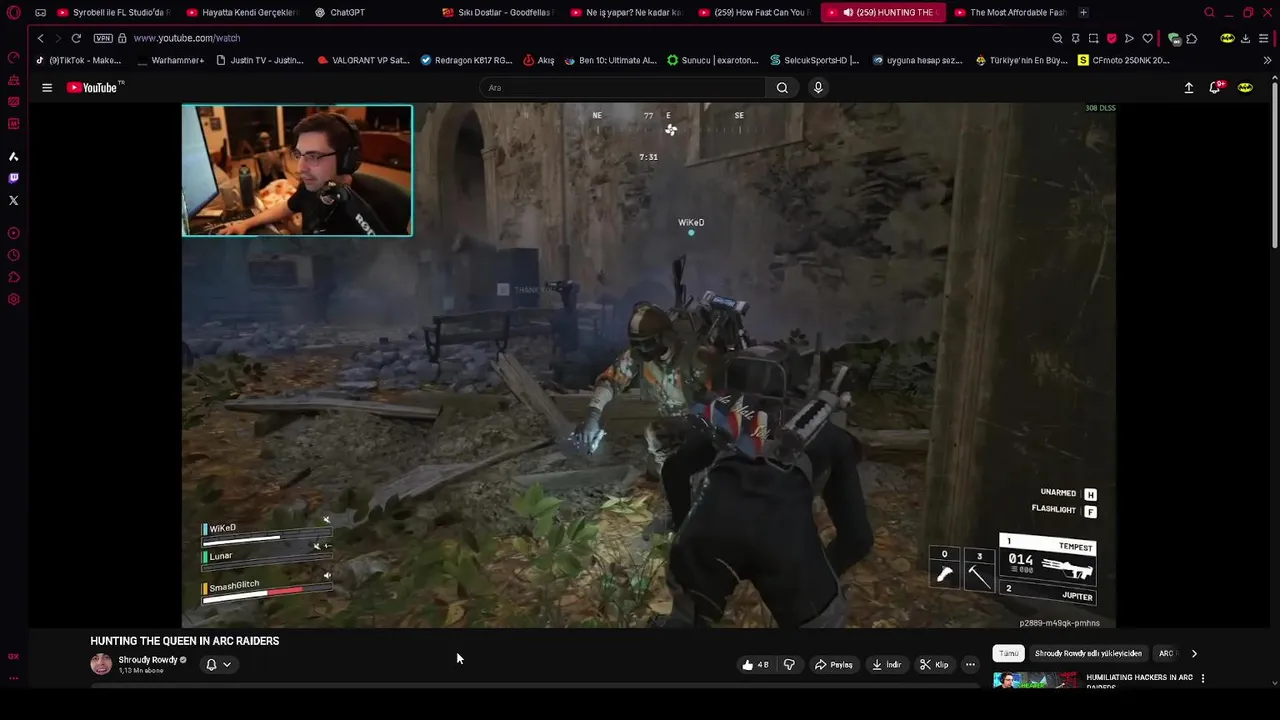Switch to Sıkı Dostlar - Goodfellas tab
The height and width of the screenshot is (720, 1280).
pyautogui.click(x=497, y=13)
